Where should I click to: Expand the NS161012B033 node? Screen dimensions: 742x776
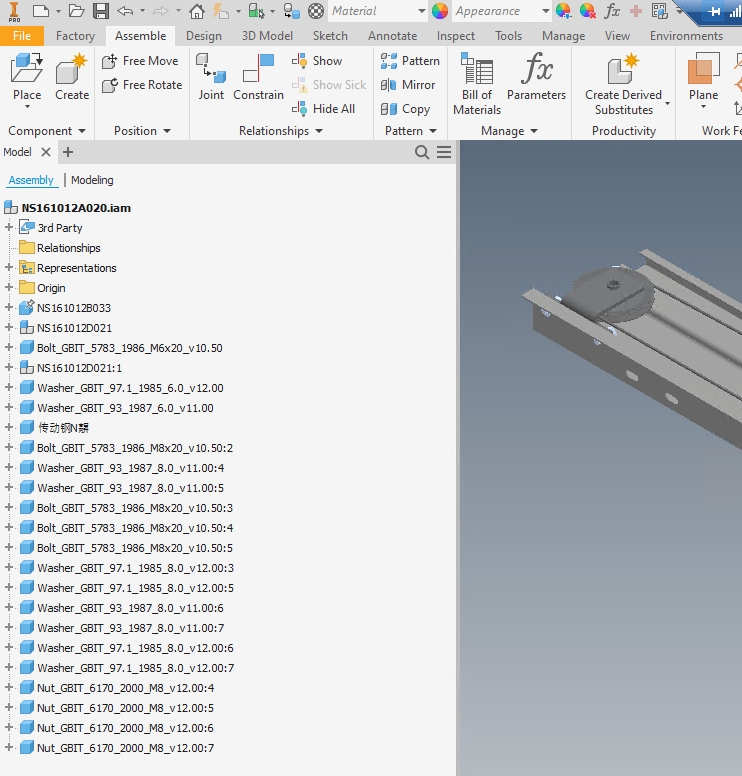click(8, 308)
